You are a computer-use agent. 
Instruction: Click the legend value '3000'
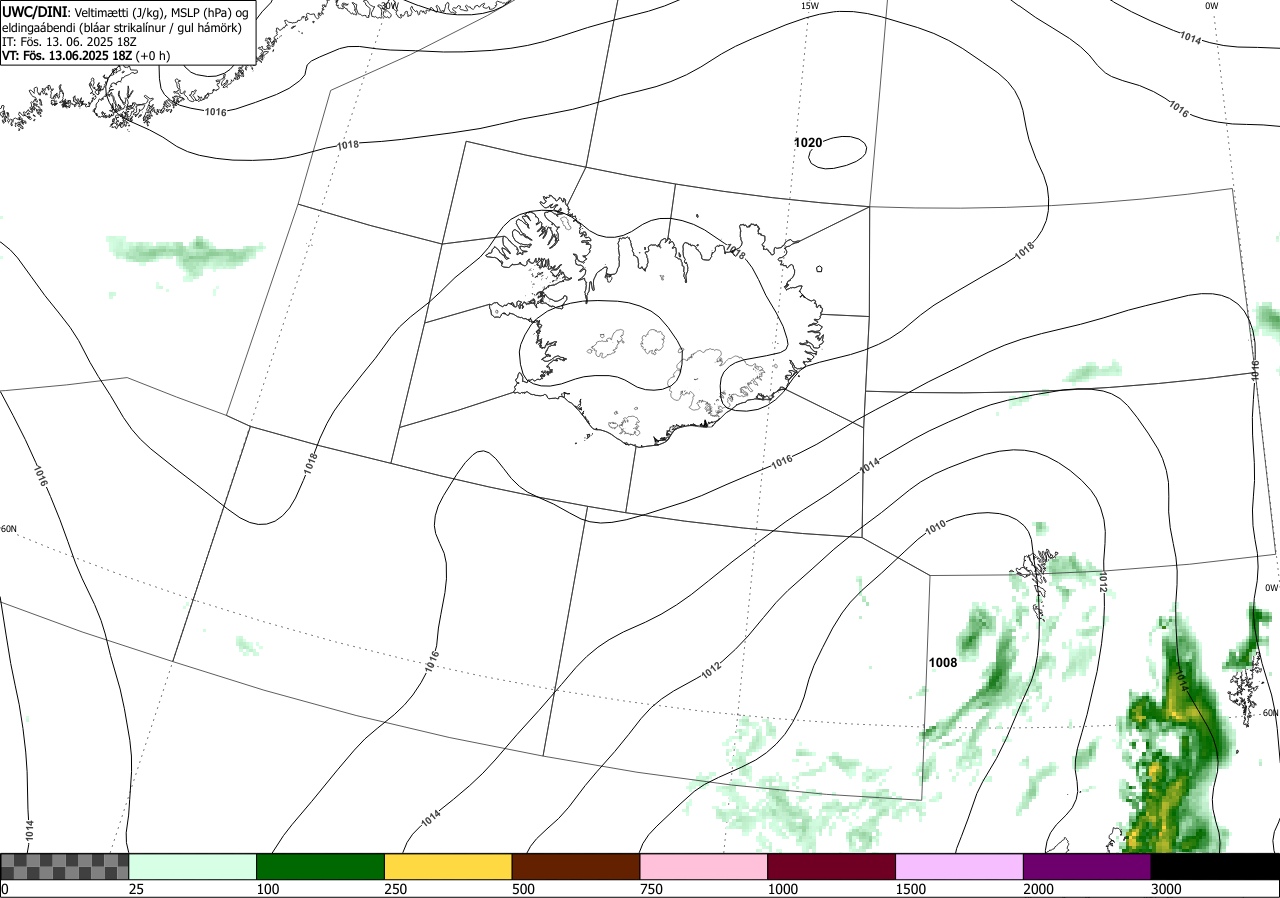(x=1165, y=889)
